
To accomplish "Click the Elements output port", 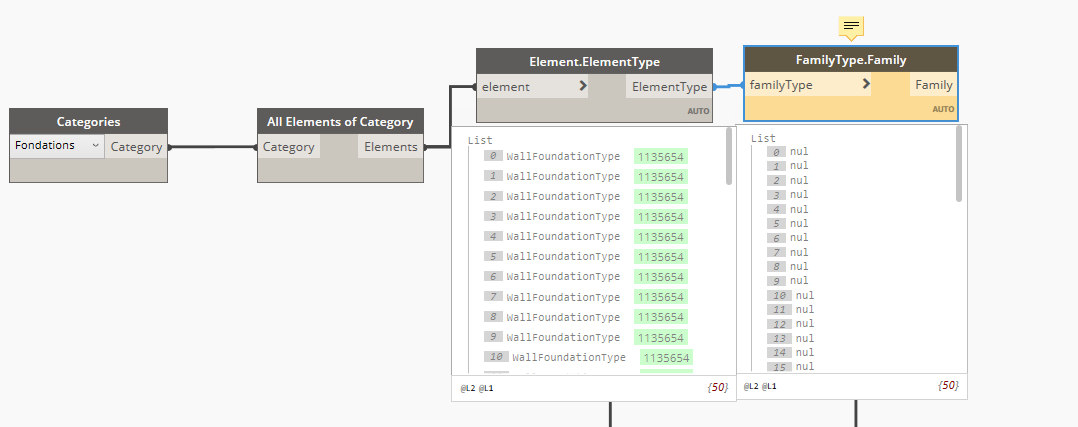I will coord(390,147).
